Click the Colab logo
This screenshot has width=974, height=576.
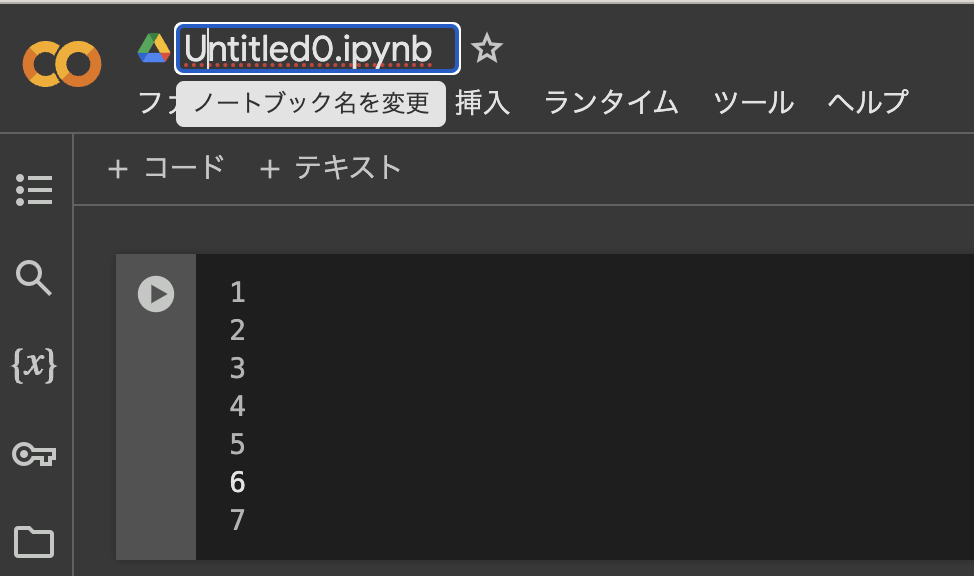point(62,64)
